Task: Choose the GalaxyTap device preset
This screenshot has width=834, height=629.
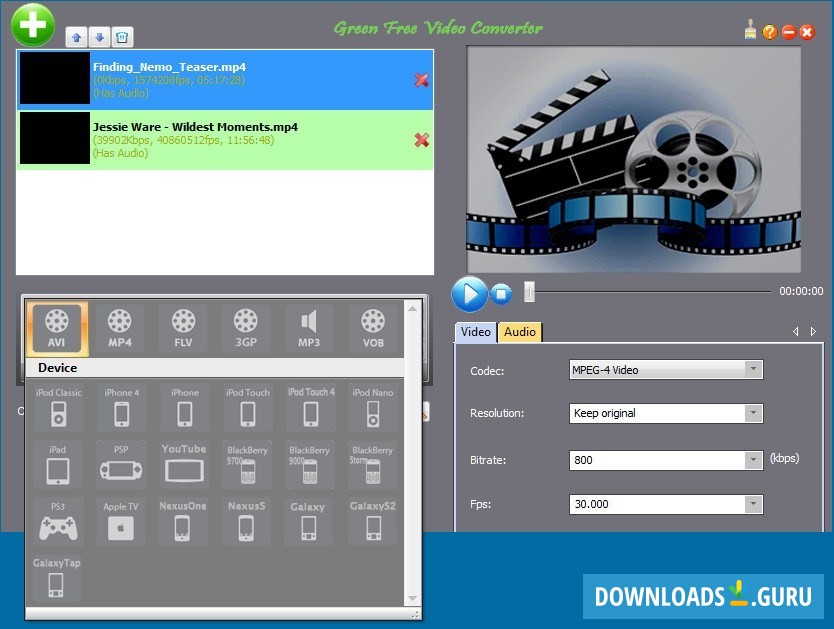Action: point(56,578)
